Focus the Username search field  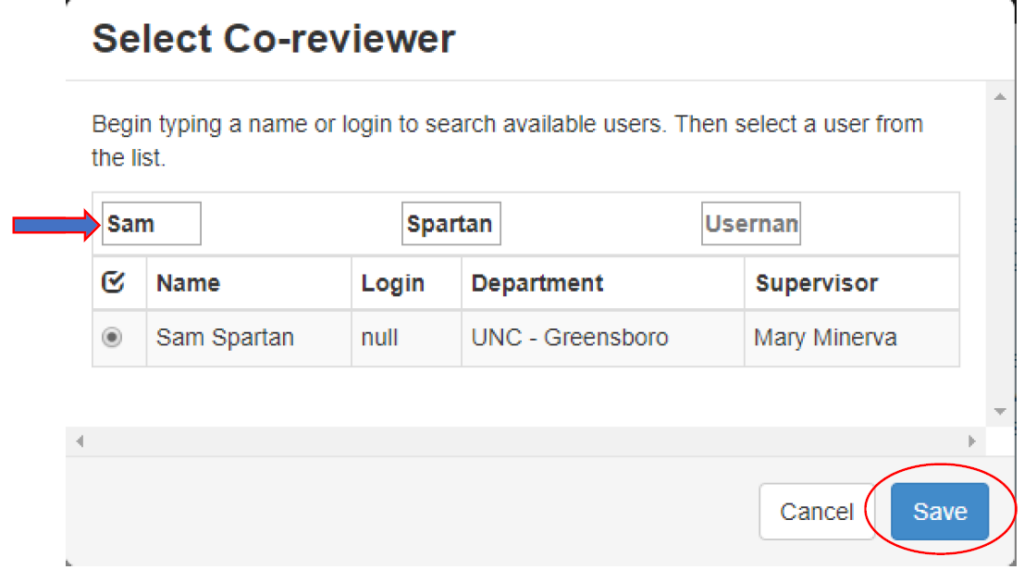click(x=751, y=224)
